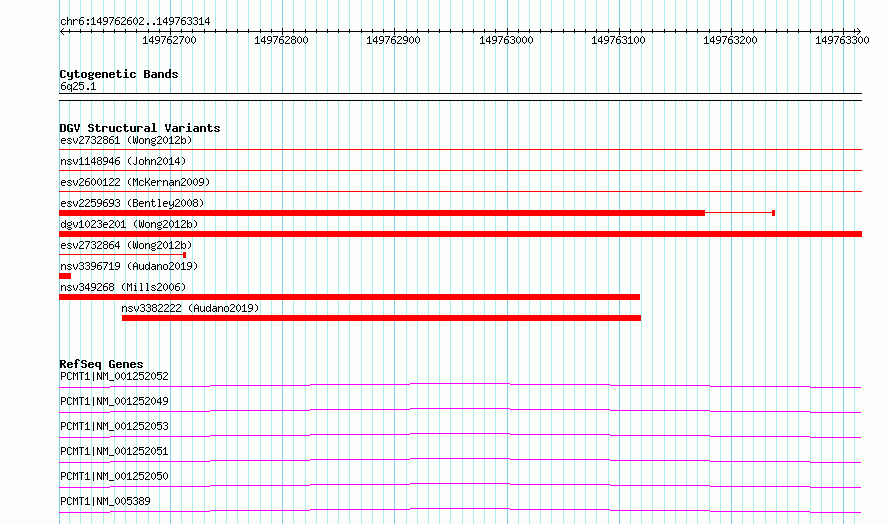The image size is (890, 524).
Task: Open variant nsv1148946 (John2014)
Action: pyautogui.click(x=123, y=161)
